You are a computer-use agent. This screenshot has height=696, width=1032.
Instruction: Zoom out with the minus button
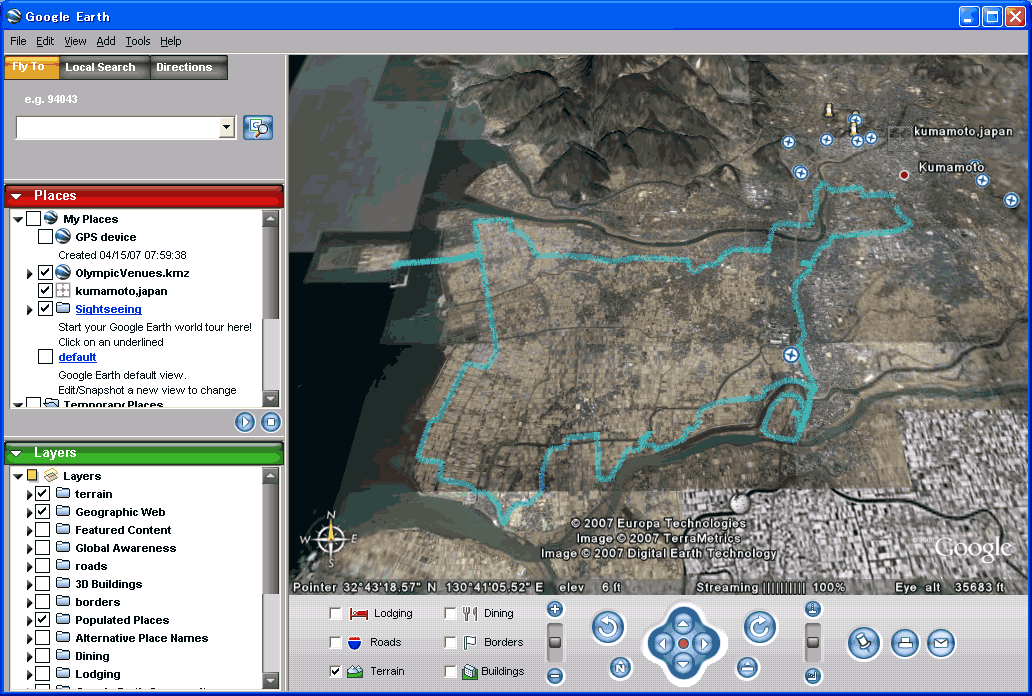point(555,676)
